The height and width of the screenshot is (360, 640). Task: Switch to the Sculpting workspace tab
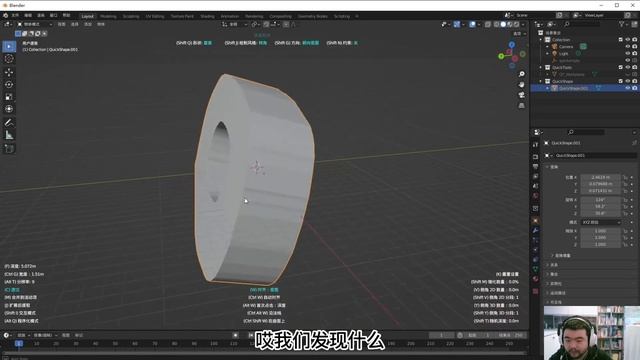point(131,16)
